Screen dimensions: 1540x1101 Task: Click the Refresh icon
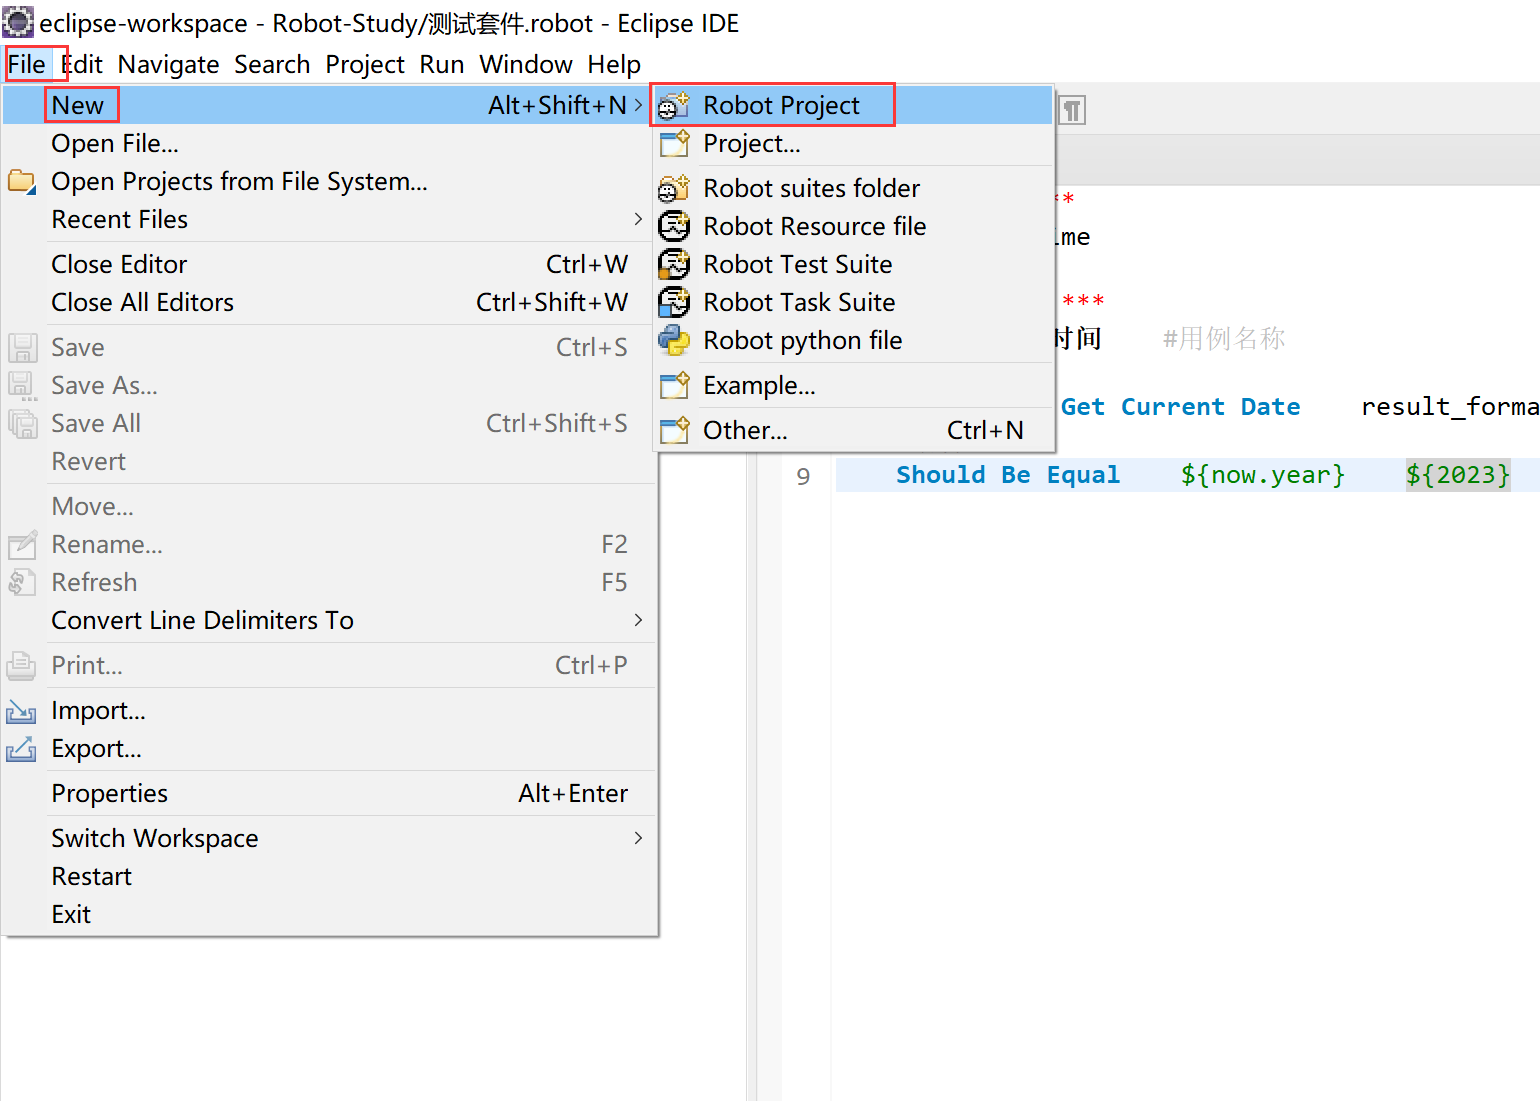[x=22, y=583]
